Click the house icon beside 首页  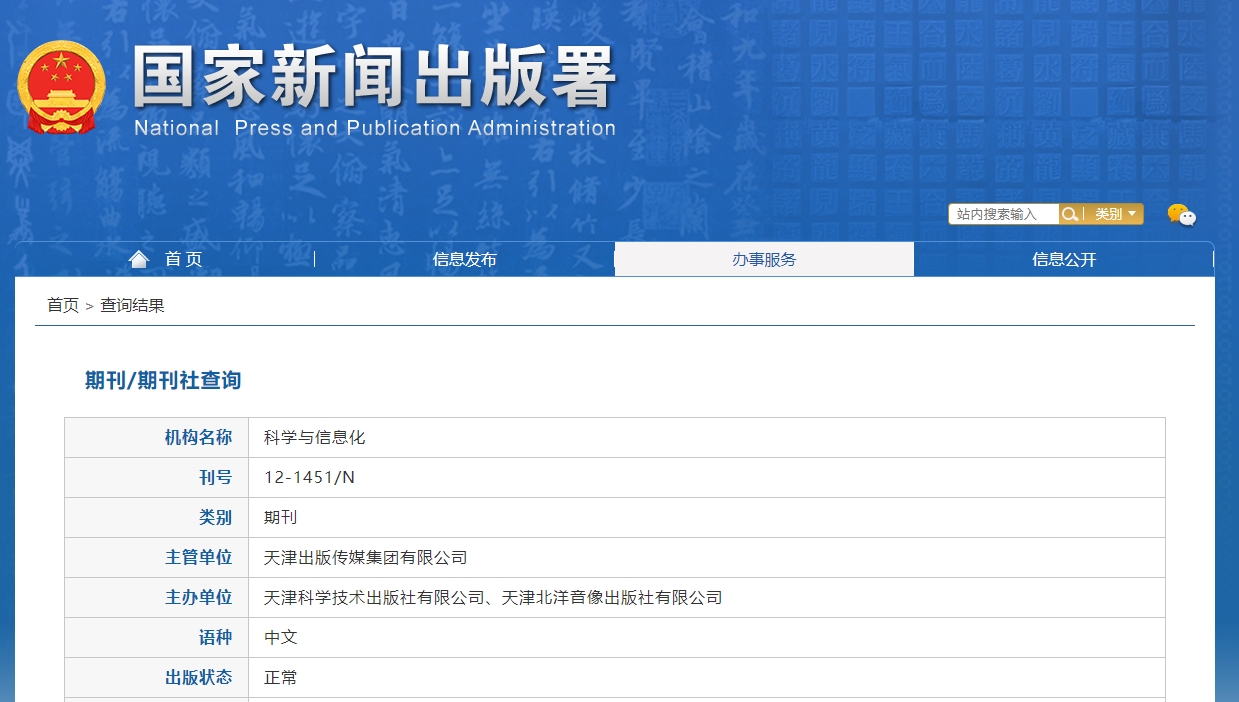[x=139, y=259]
